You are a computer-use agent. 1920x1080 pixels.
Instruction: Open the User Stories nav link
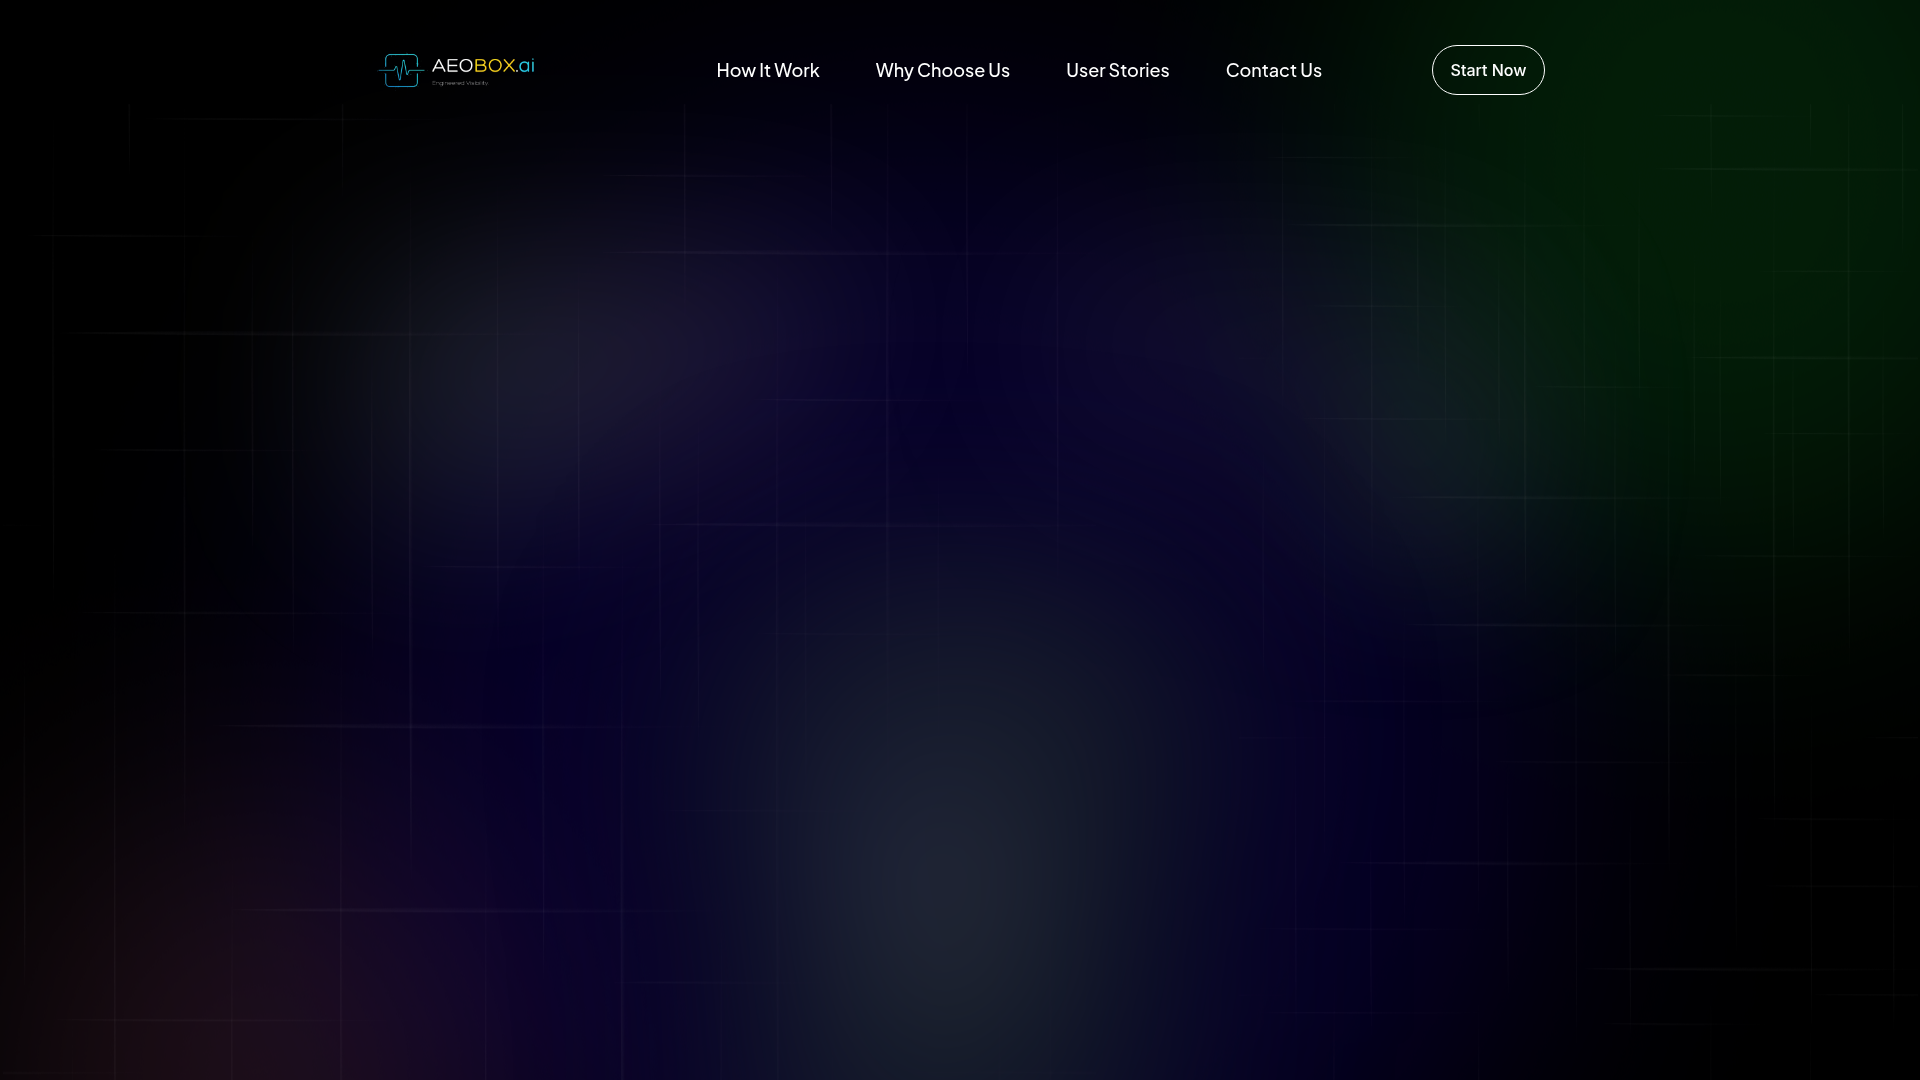click(x=1117, y=70)
